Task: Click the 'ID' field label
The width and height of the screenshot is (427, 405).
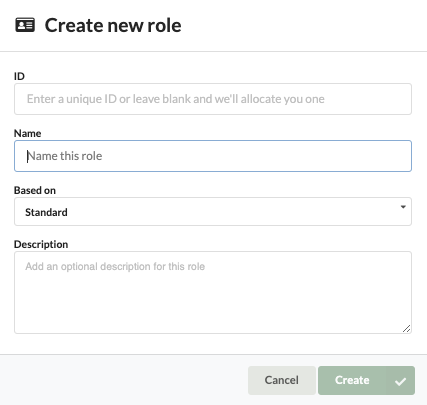Action: 19,76
